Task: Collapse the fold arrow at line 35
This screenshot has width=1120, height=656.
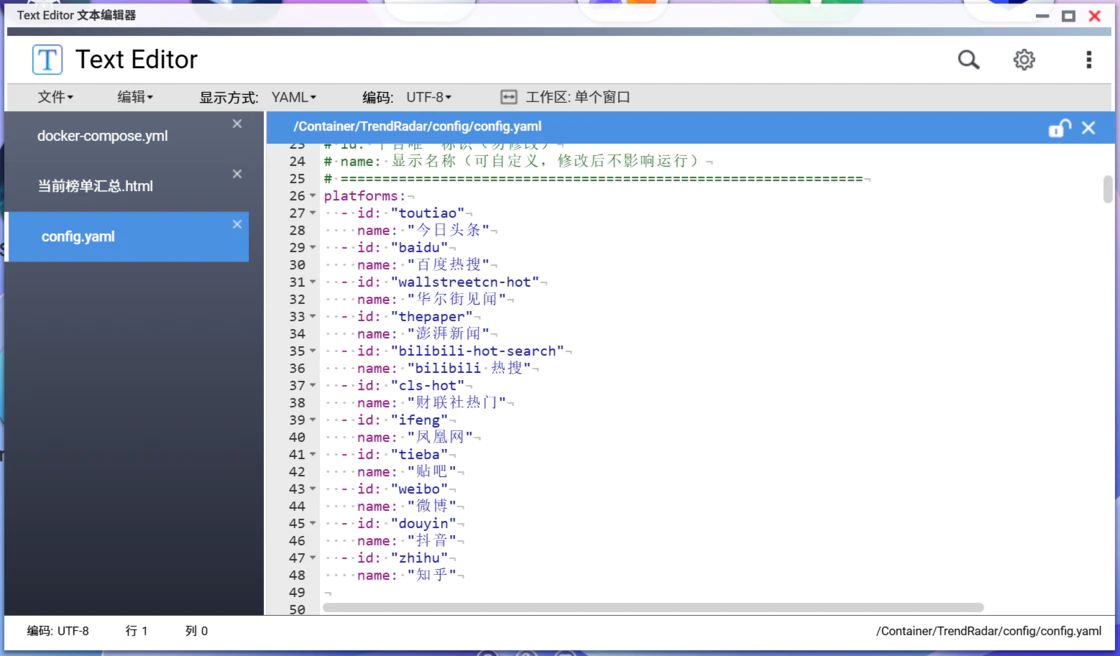Action: tap(313, 351)
